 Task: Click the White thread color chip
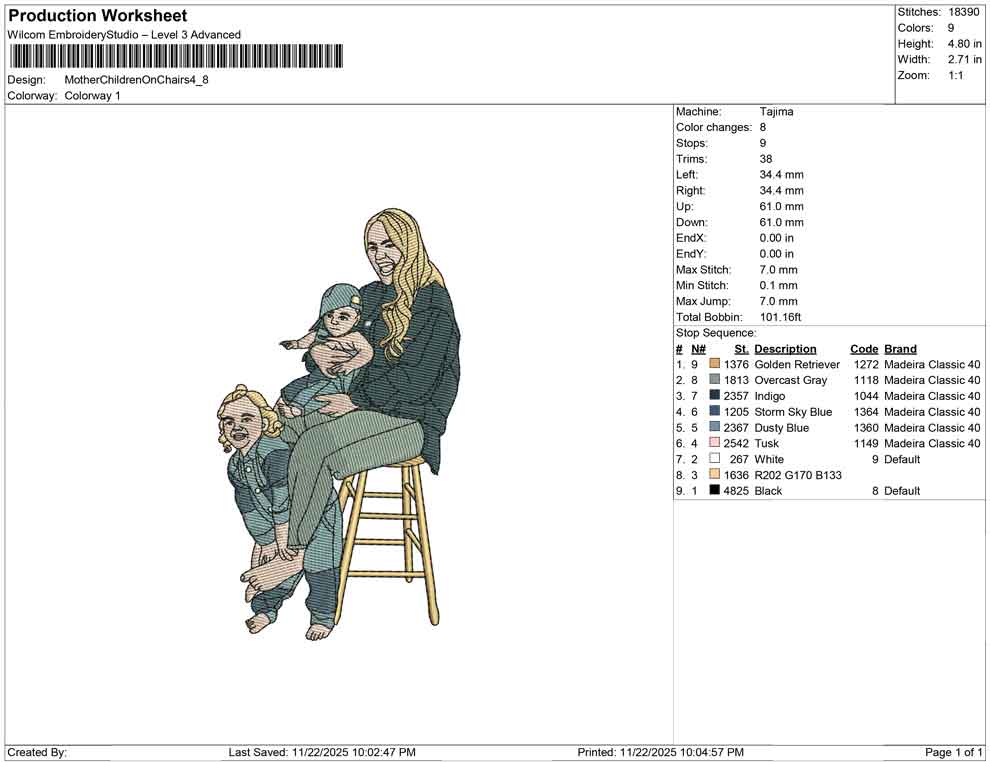point(714,459)
